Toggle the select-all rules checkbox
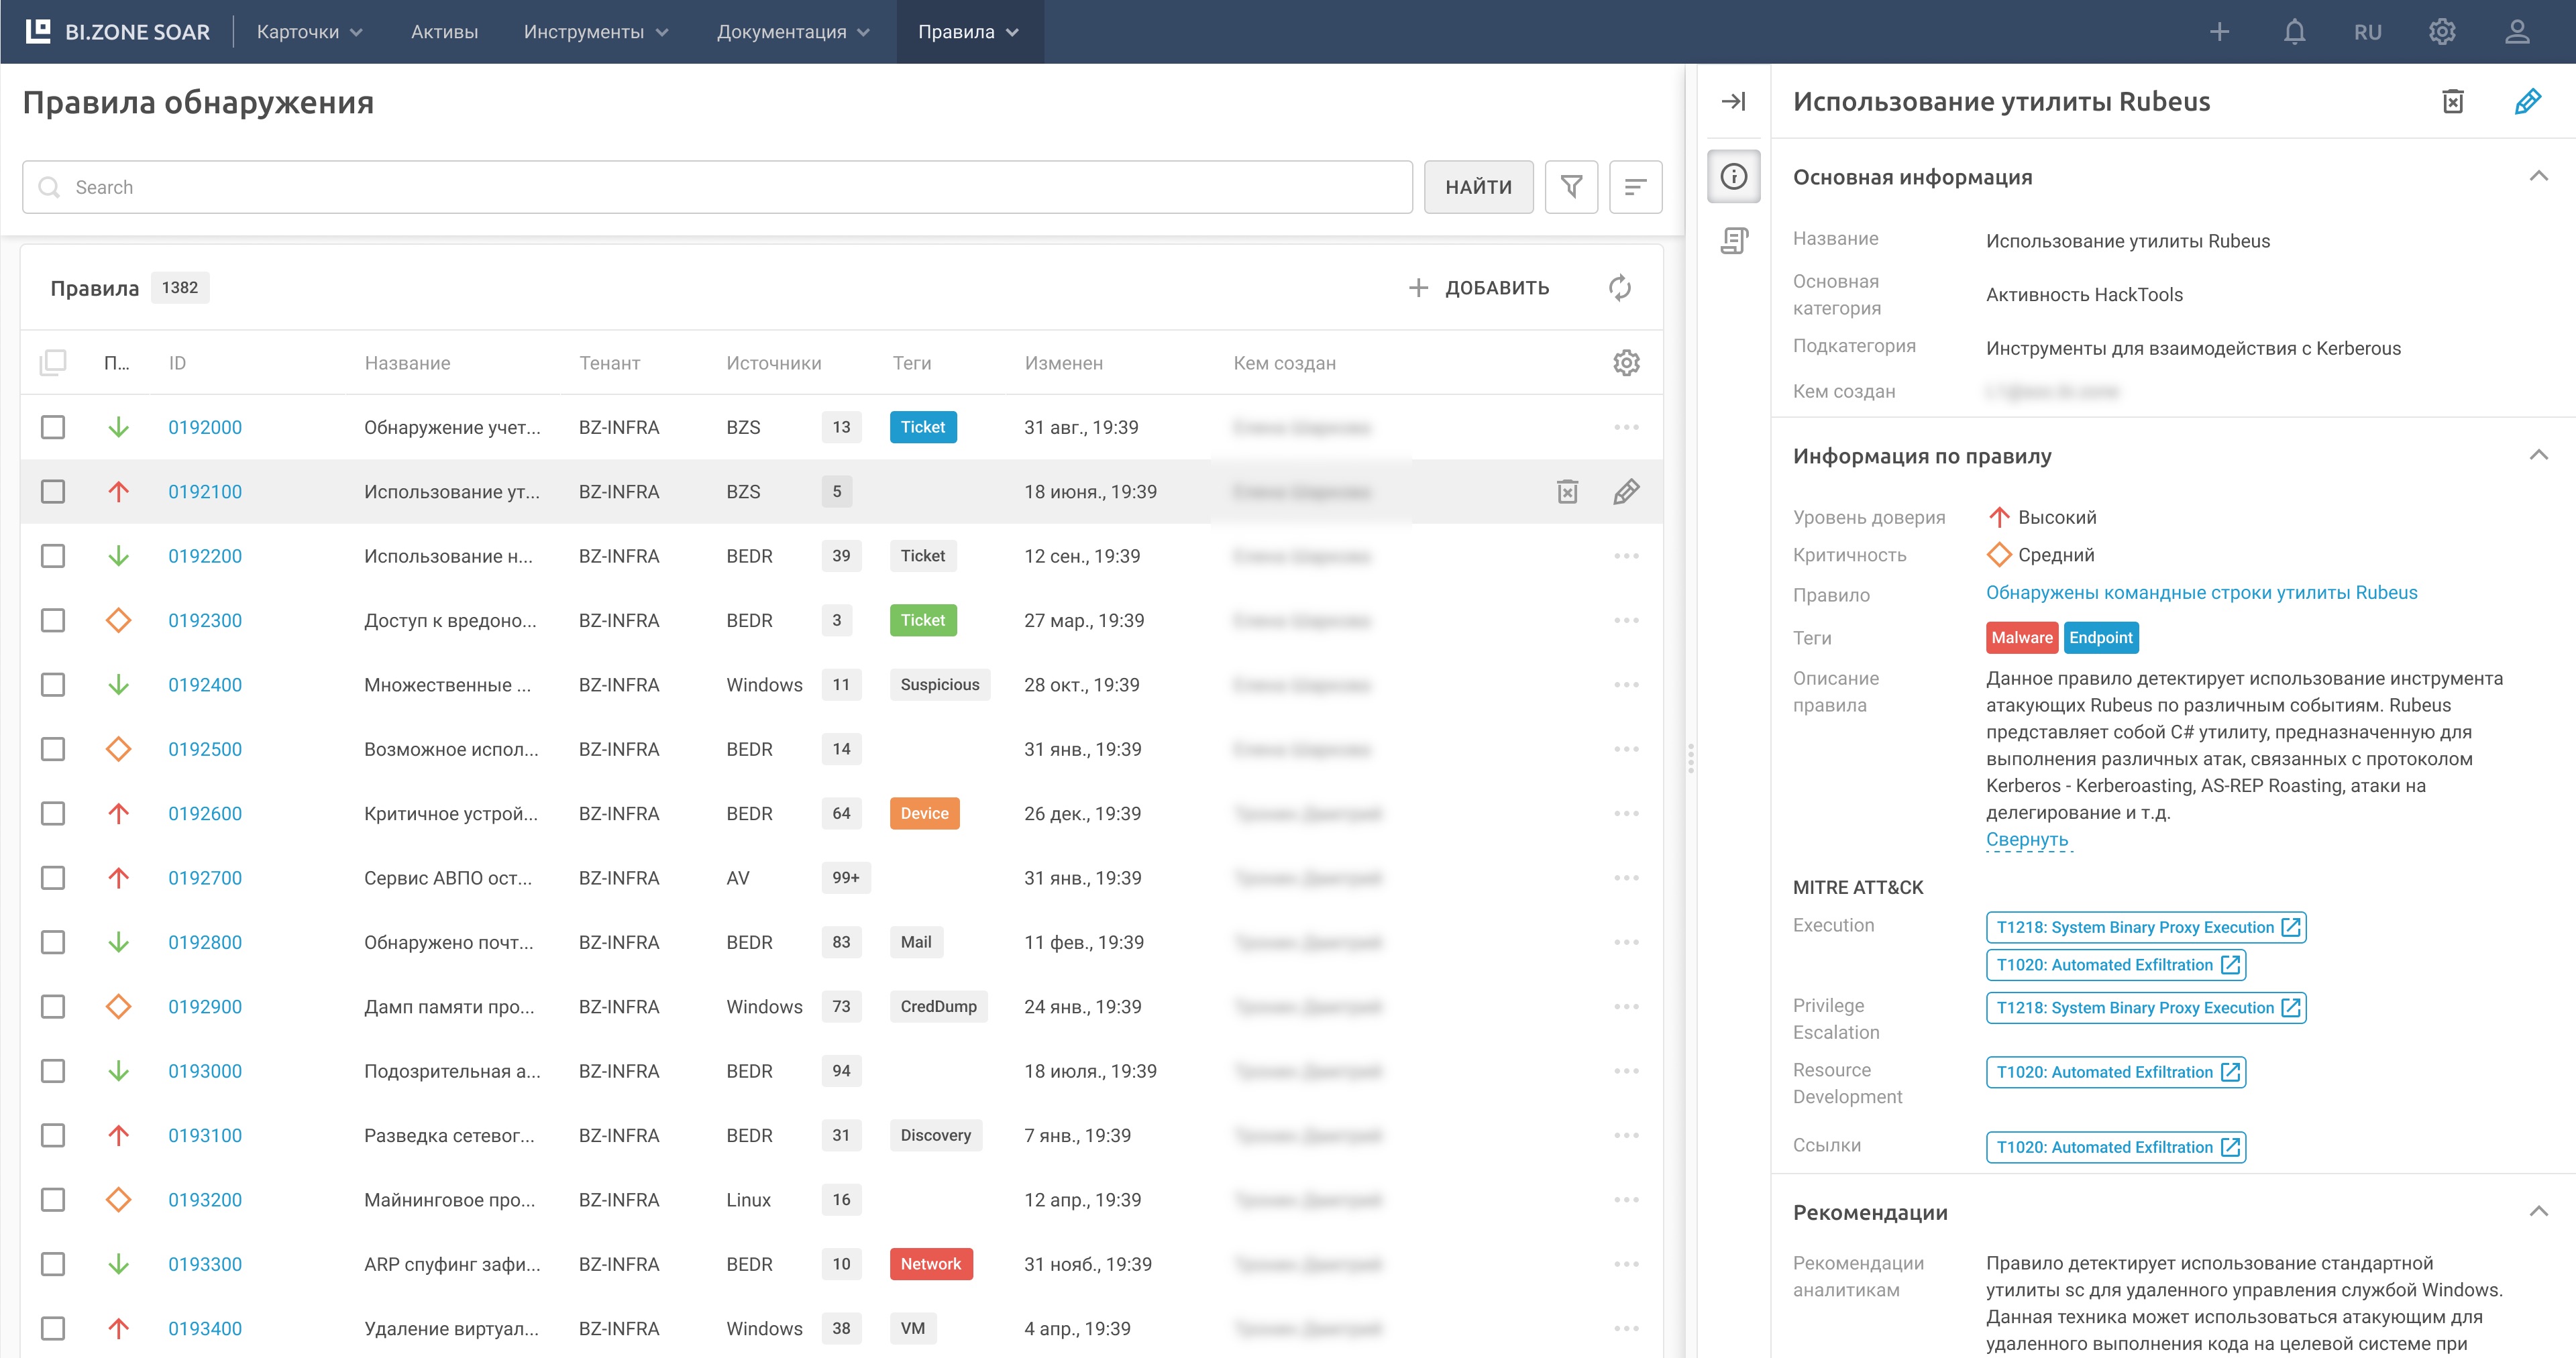The width and height of the screenshot is (2576, 1358). [53, 362]
